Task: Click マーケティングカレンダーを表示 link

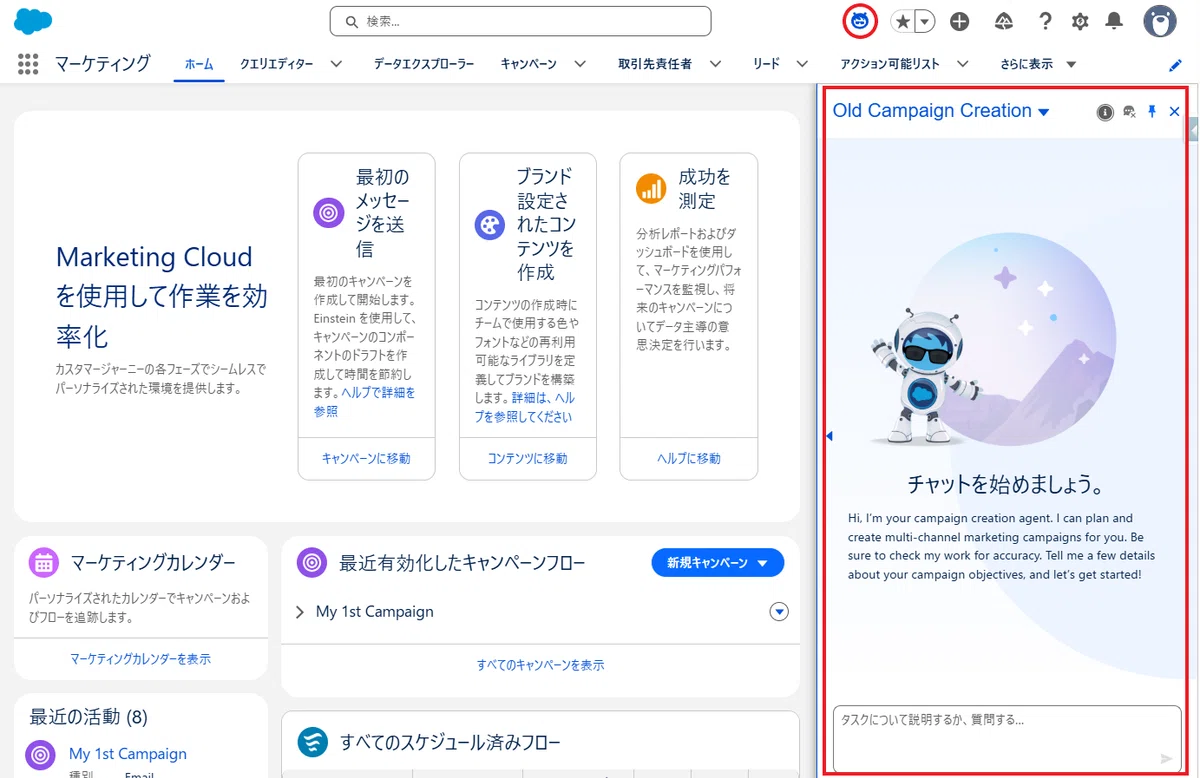Action: (x=141, y=659)
